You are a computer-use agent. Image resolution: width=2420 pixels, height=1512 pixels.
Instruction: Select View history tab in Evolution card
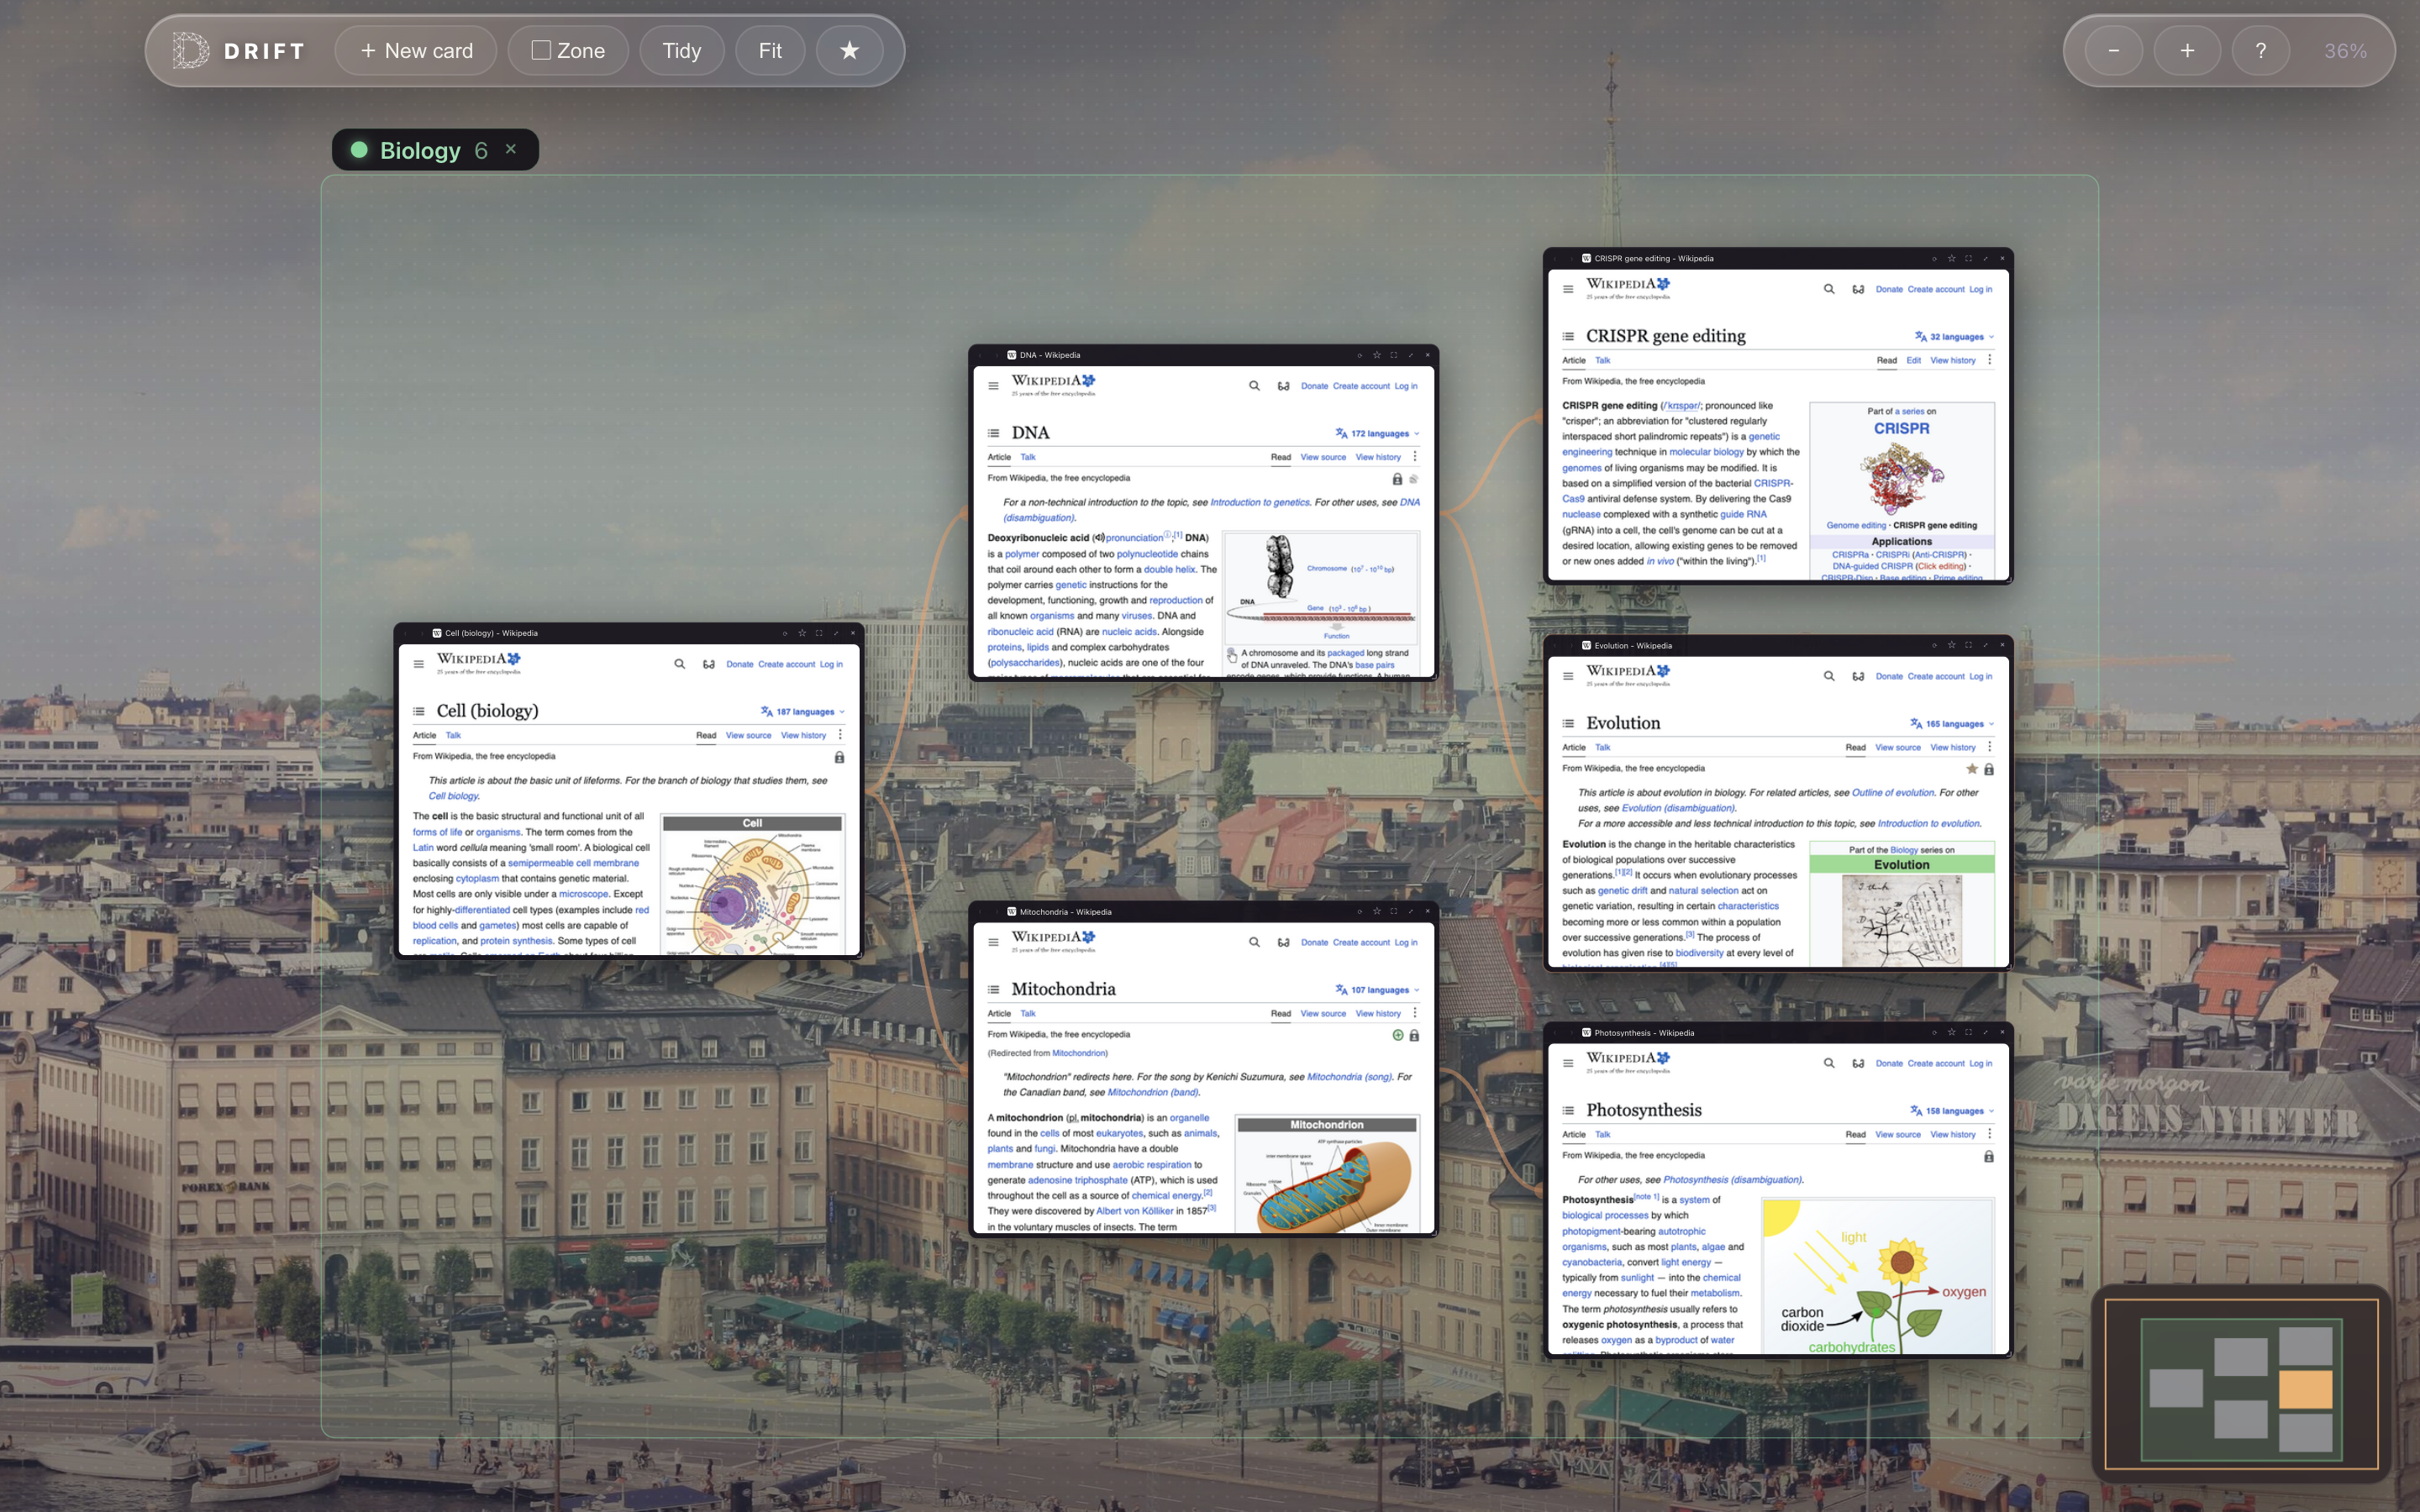point(1953,747)
